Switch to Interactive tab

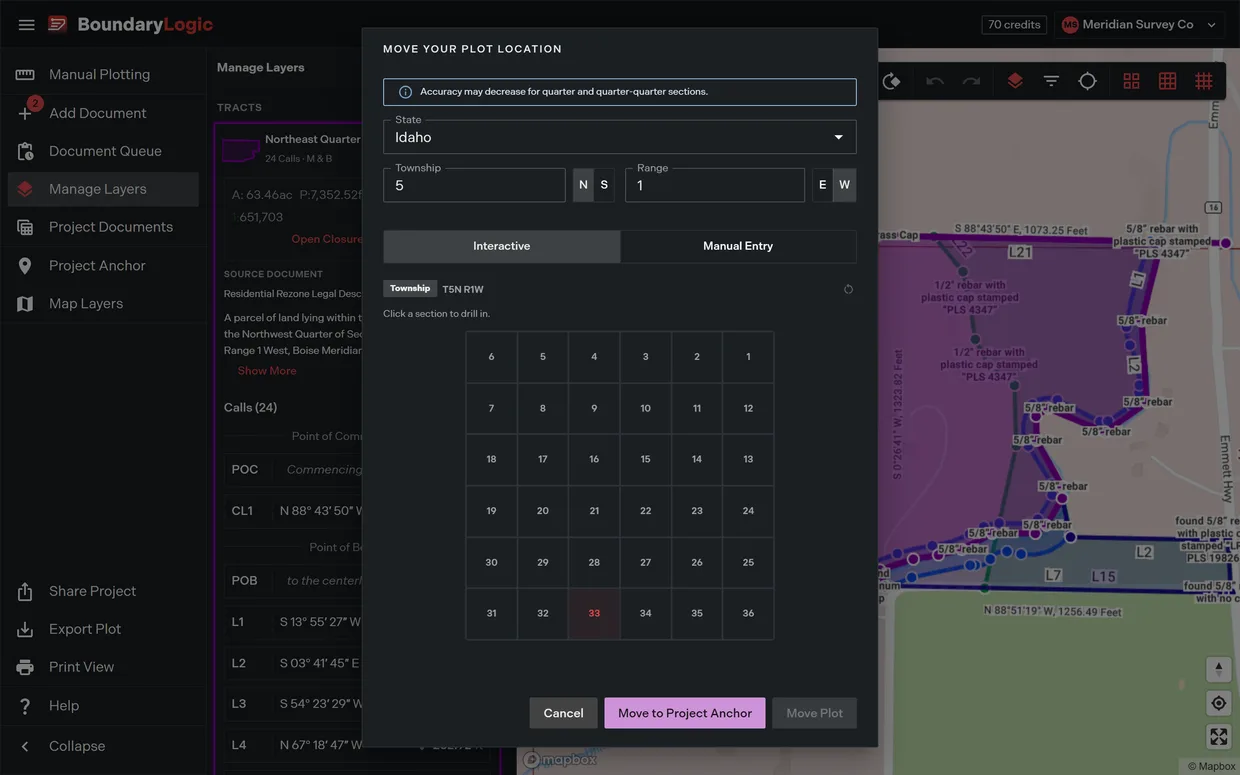coord(502,246)
